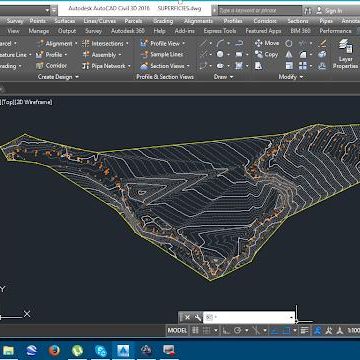Open the command line history dropdown
The image size is (360, 360).
click(292, 317)
